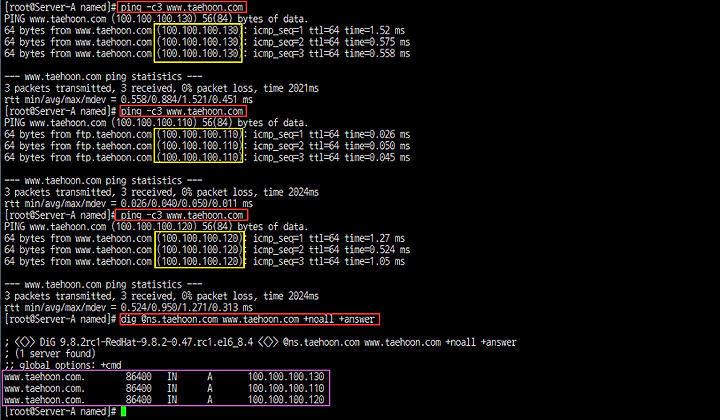Click the green terminal cursor at the prompt

click(x=124, y=411)
